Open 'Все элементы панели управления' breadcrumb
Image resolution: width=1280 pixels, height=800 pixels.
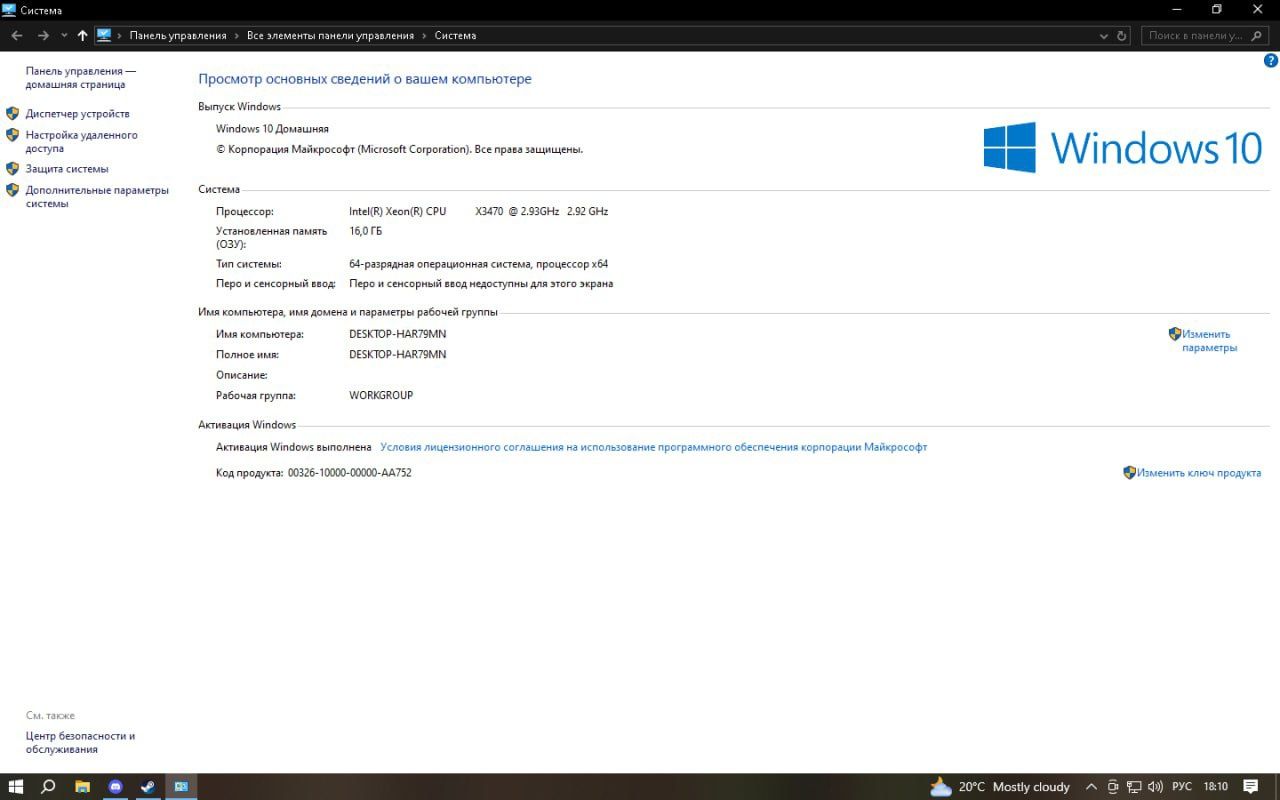[x=330, y=35]
